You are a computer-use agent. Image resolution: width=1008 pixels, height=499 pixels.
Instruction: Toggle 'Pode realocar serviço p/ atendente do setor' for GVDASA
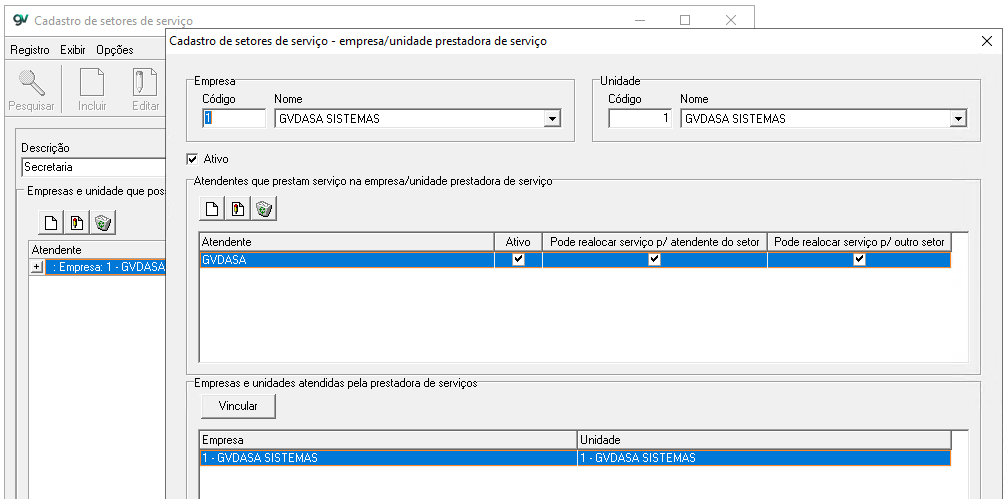point(654,260)
